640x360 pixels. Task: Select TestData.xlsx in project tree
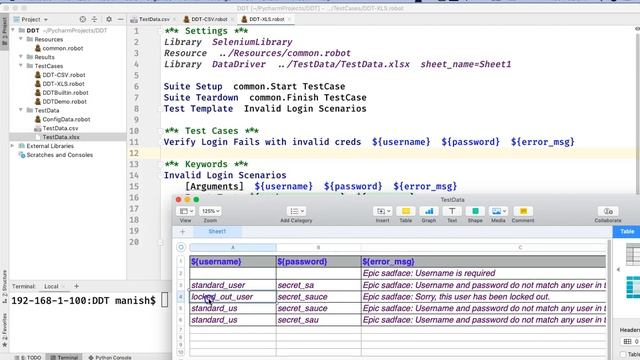(61, 137)
